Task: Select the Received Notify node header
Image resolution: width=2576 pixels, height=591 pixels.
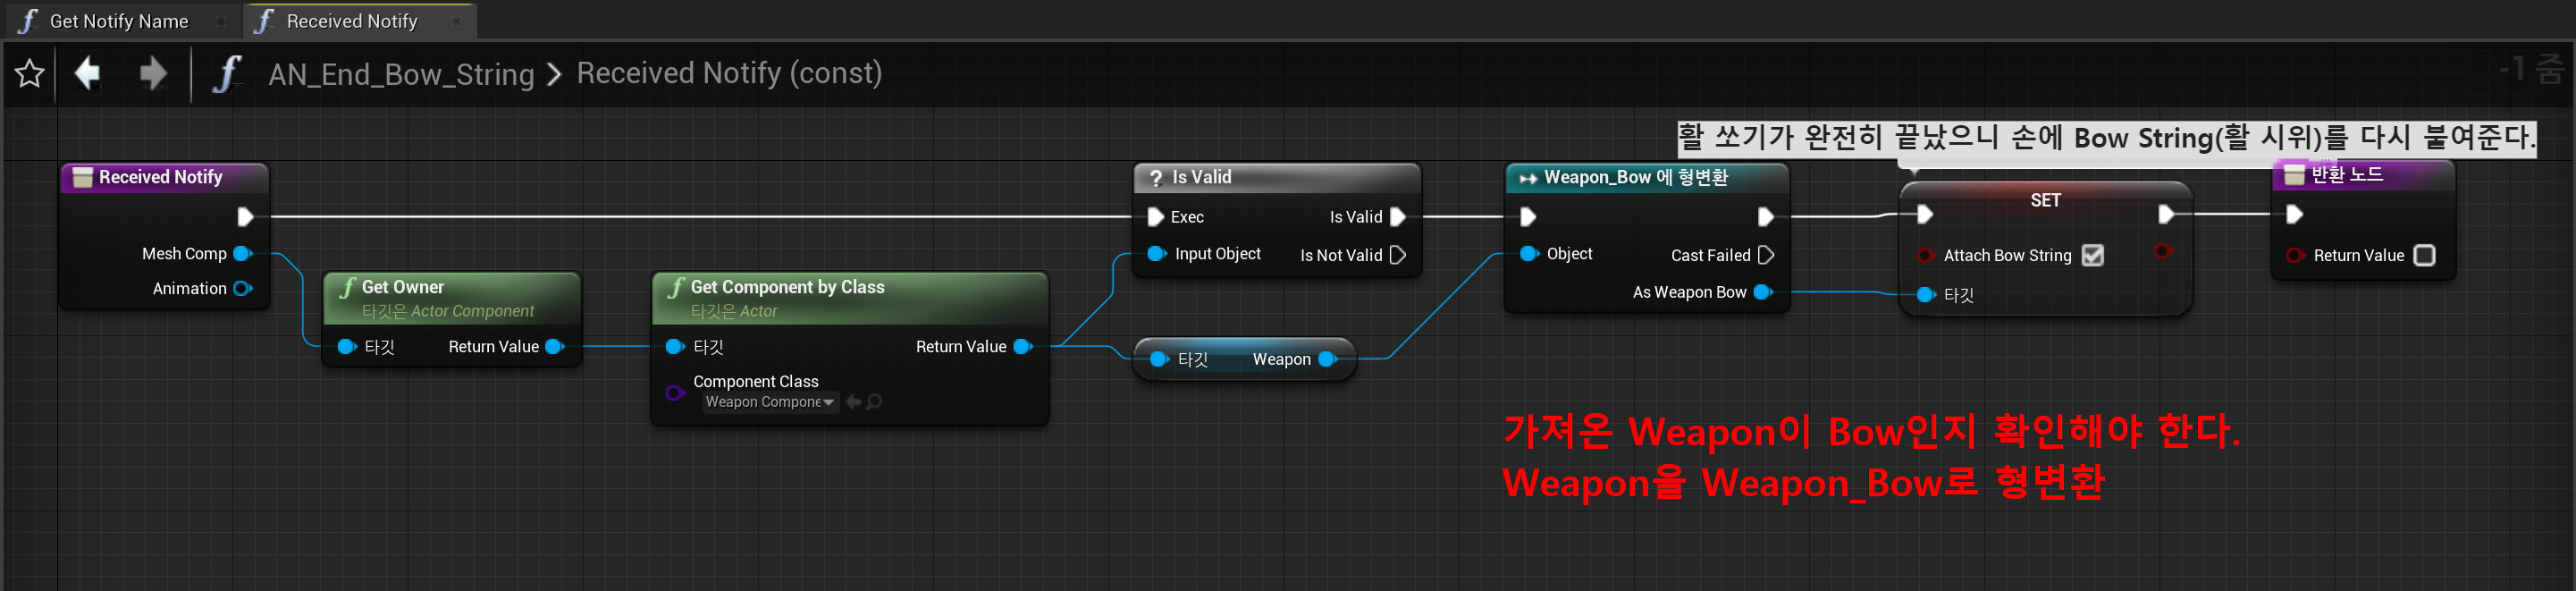Action: tap(165, 177)
